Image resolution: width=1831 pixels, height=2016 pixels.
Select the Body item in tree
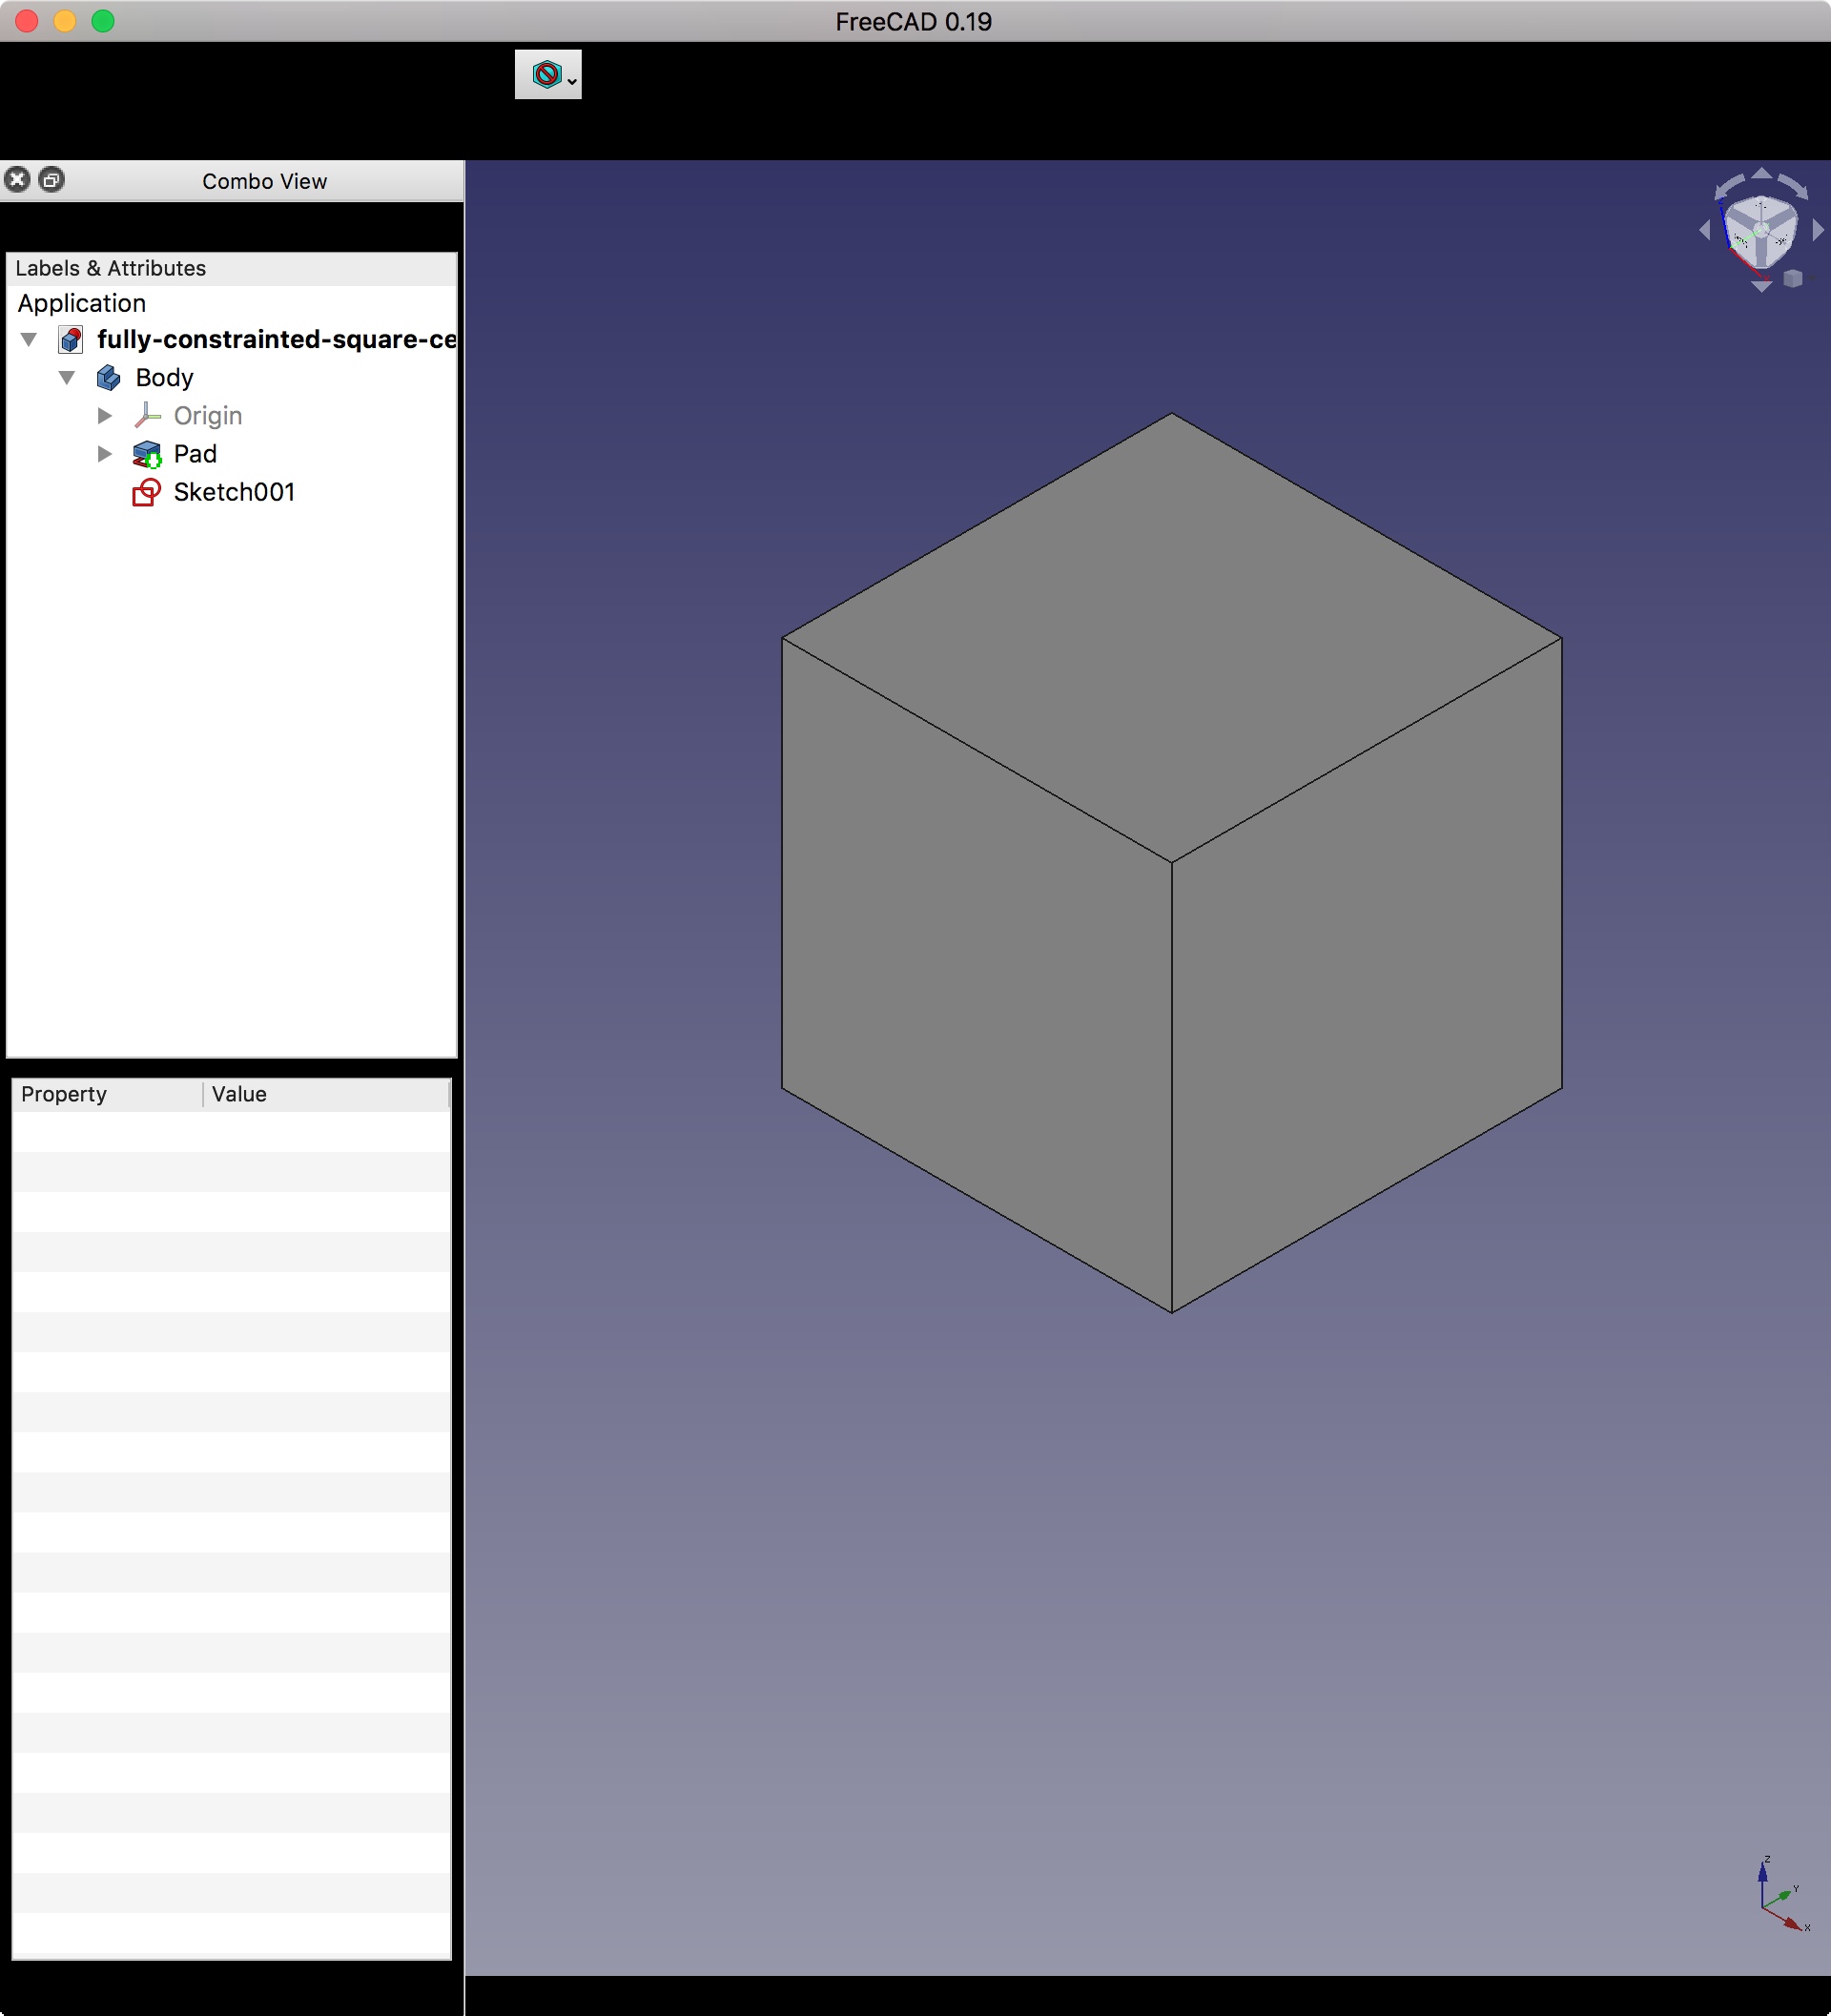click(x=164, y=378)
